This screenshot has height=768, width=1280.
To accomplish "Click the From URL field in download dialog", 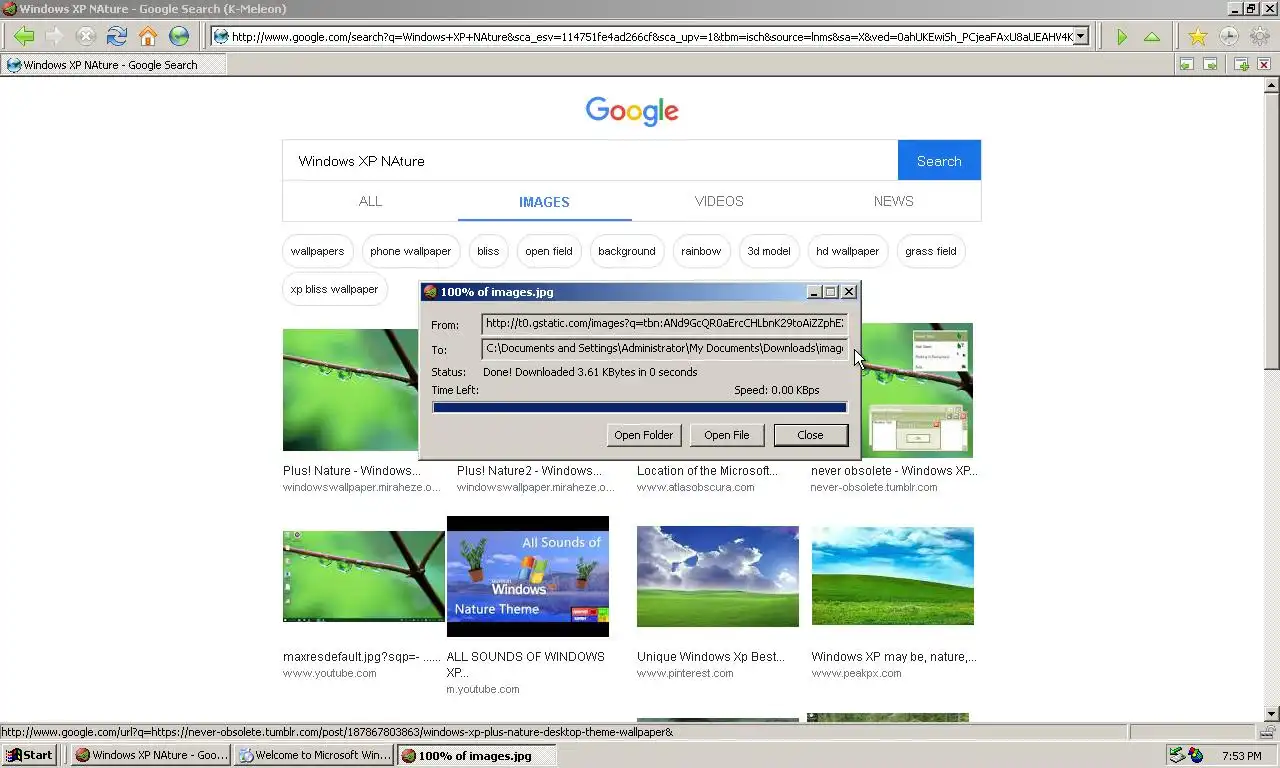I will [665, 323].
